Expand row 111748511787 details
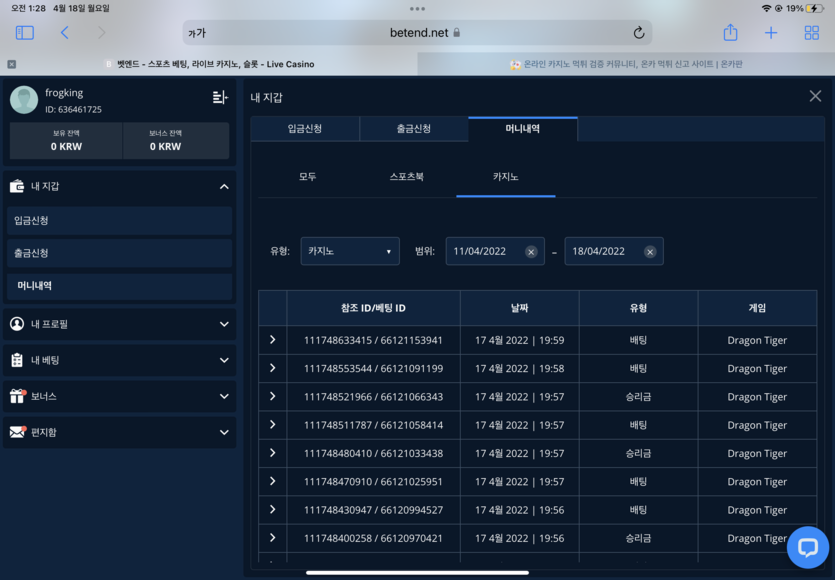835x580 pixels. point(272,424)
